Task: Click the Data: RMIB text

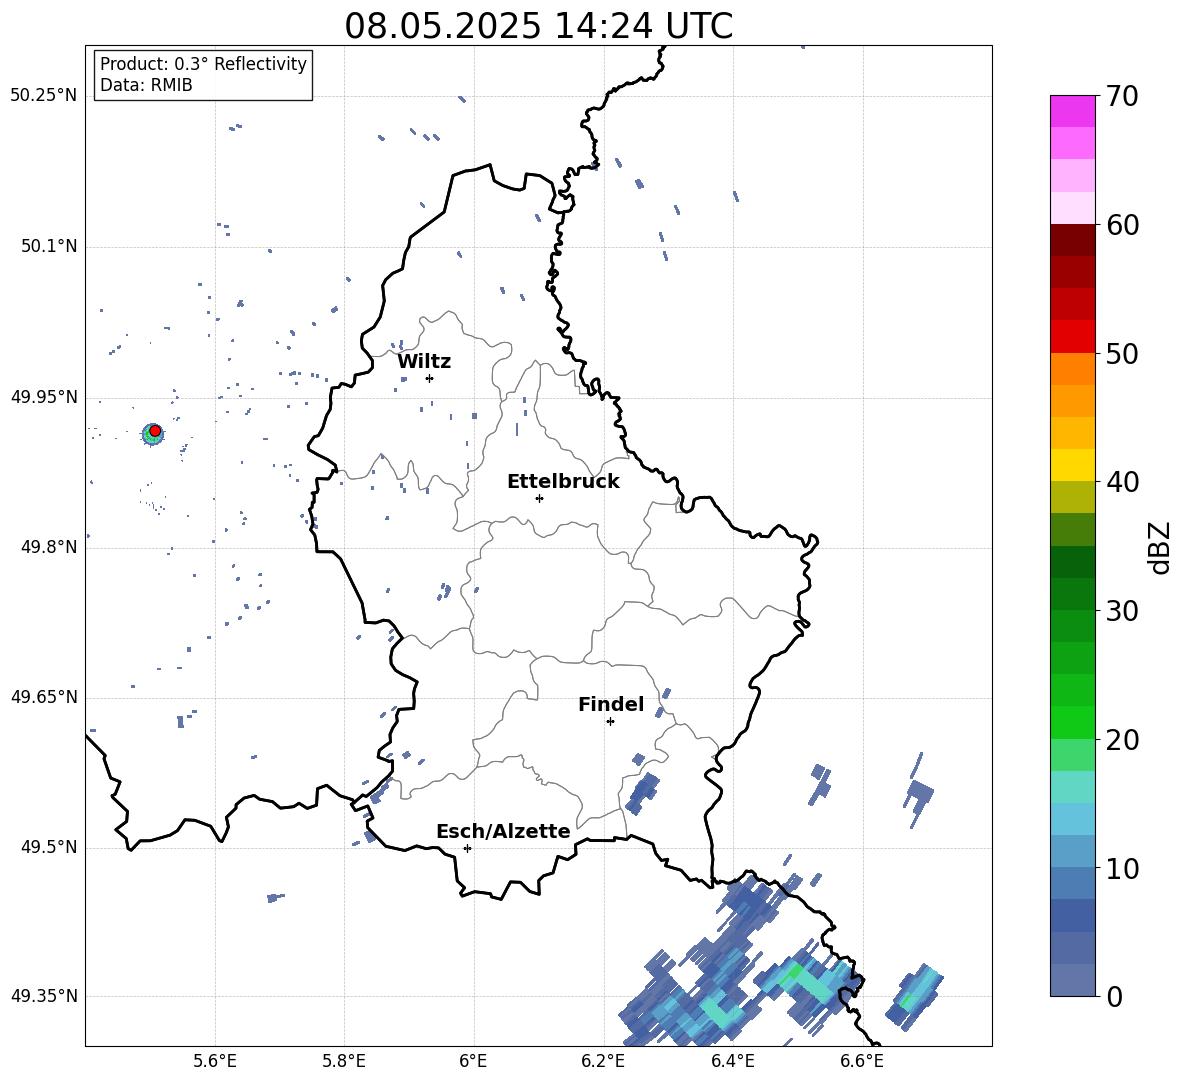Action: pos(146,85)
